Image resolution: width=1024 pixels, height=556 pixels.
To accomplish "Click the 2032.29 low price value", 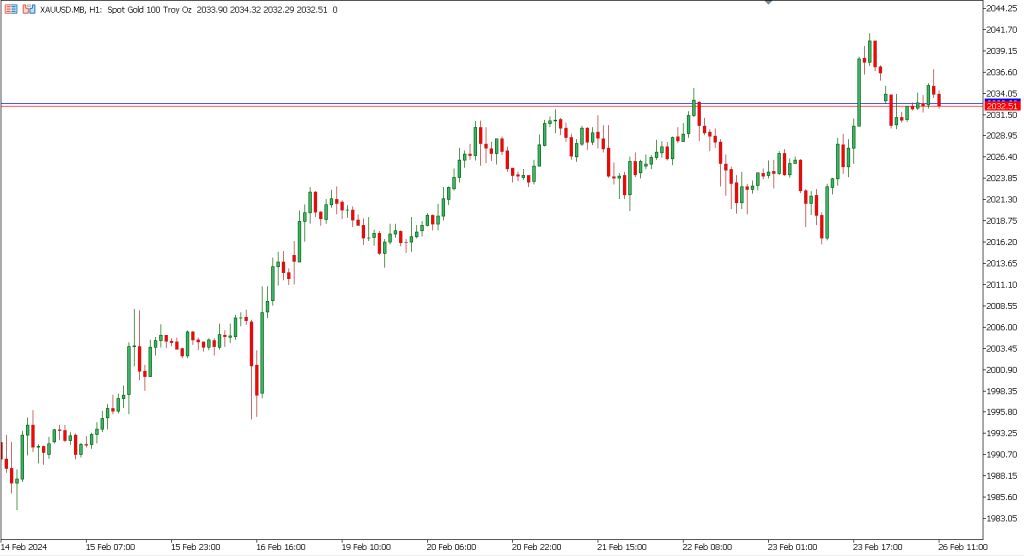I will click(278, 10).
